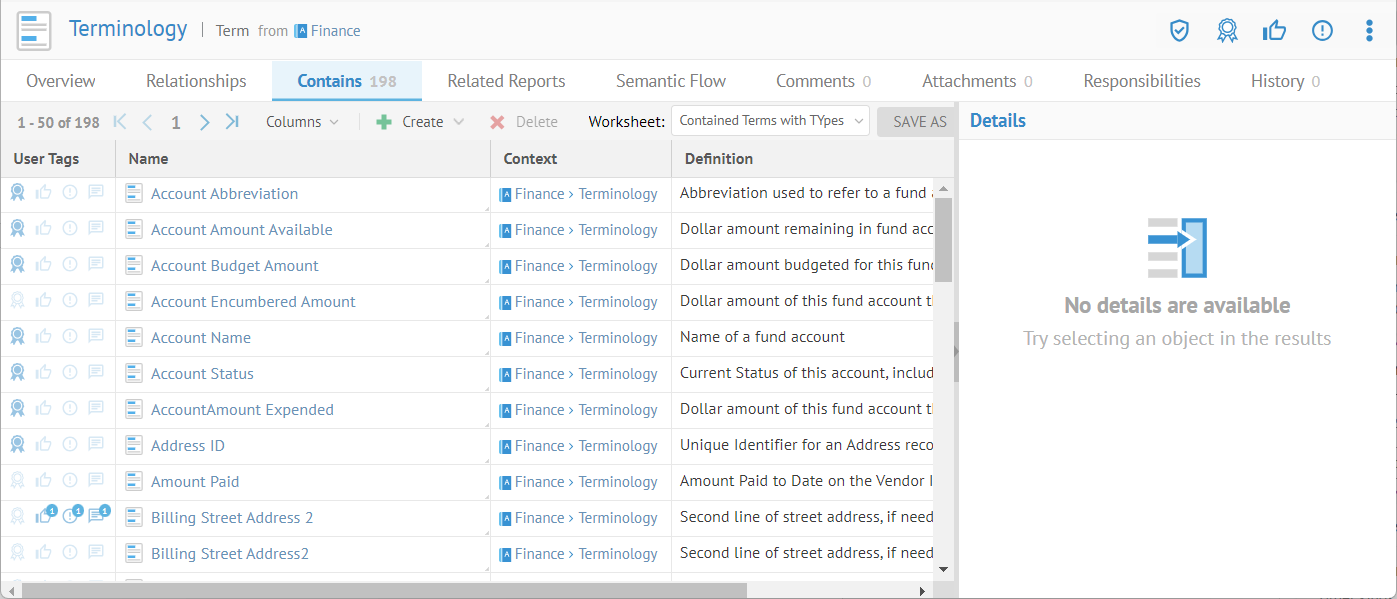Click the thumbs-up endorse icon in header
1397x599 pixels.
[x=1274, y=31]
